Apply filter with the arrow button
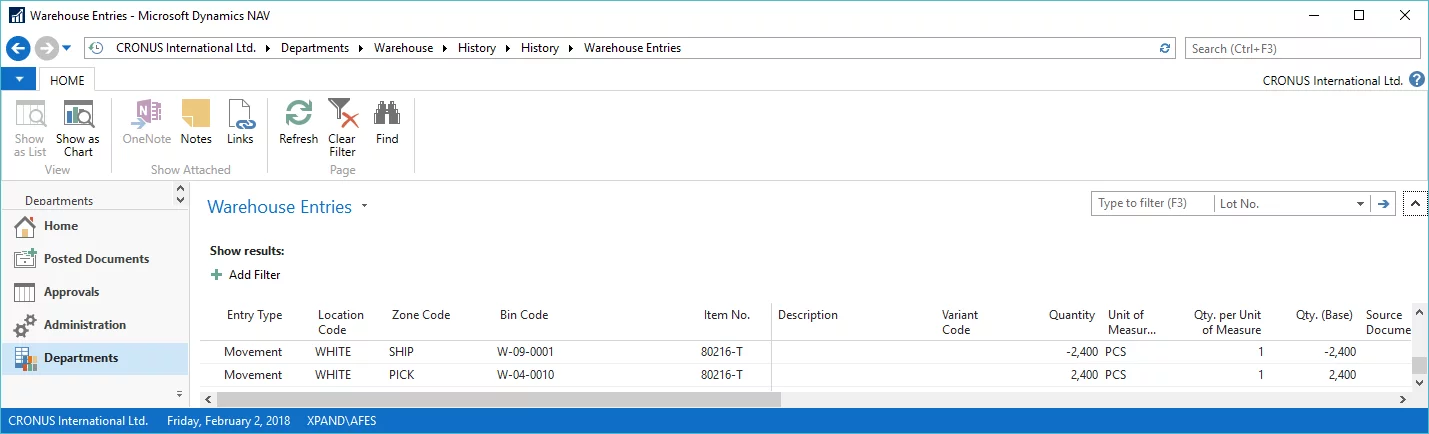 pyautogui.click(x=1384, y=204)
